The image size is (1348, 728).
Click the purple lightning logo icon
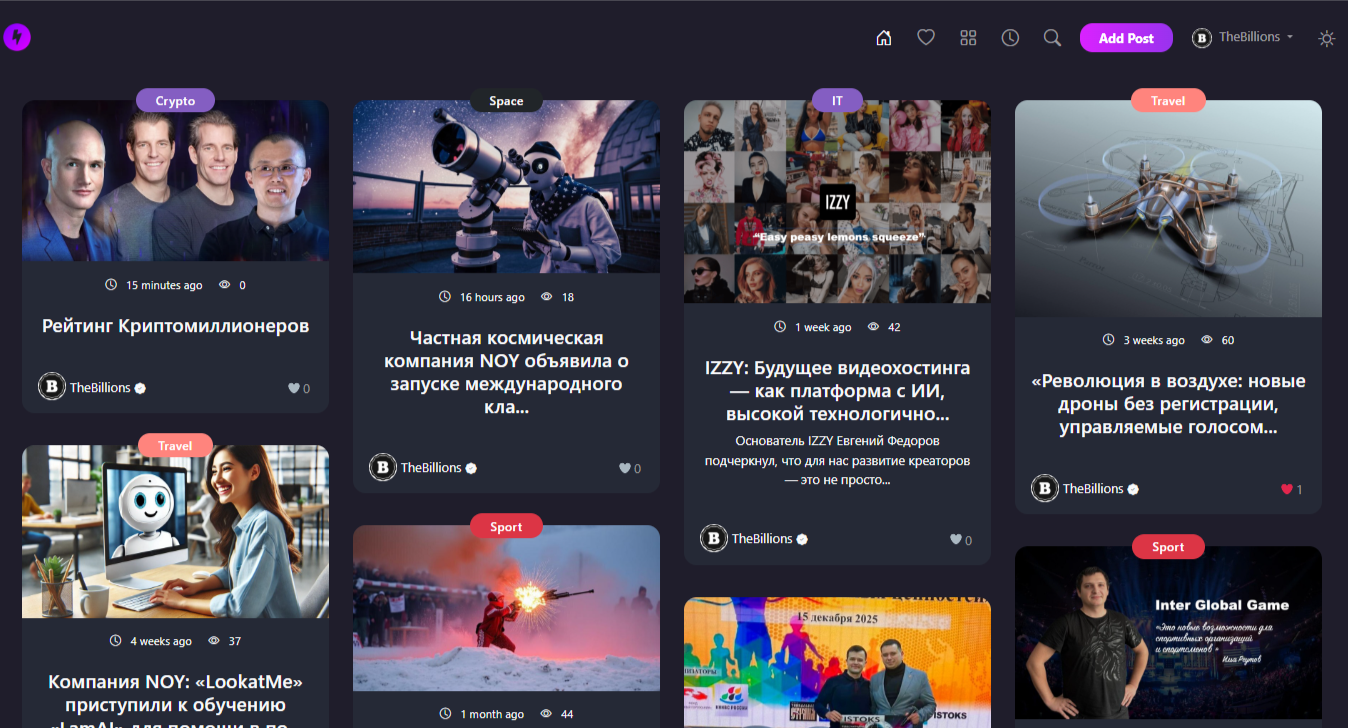(17, 38)
